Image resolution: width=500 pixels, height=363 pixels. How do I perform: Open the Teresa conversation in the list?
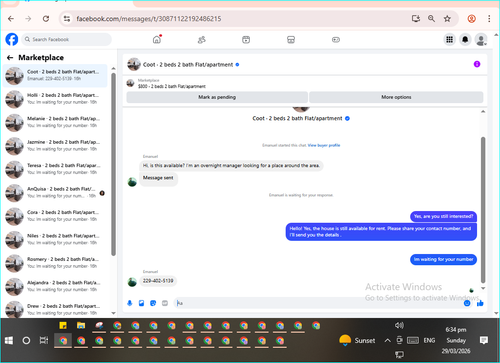55,169
